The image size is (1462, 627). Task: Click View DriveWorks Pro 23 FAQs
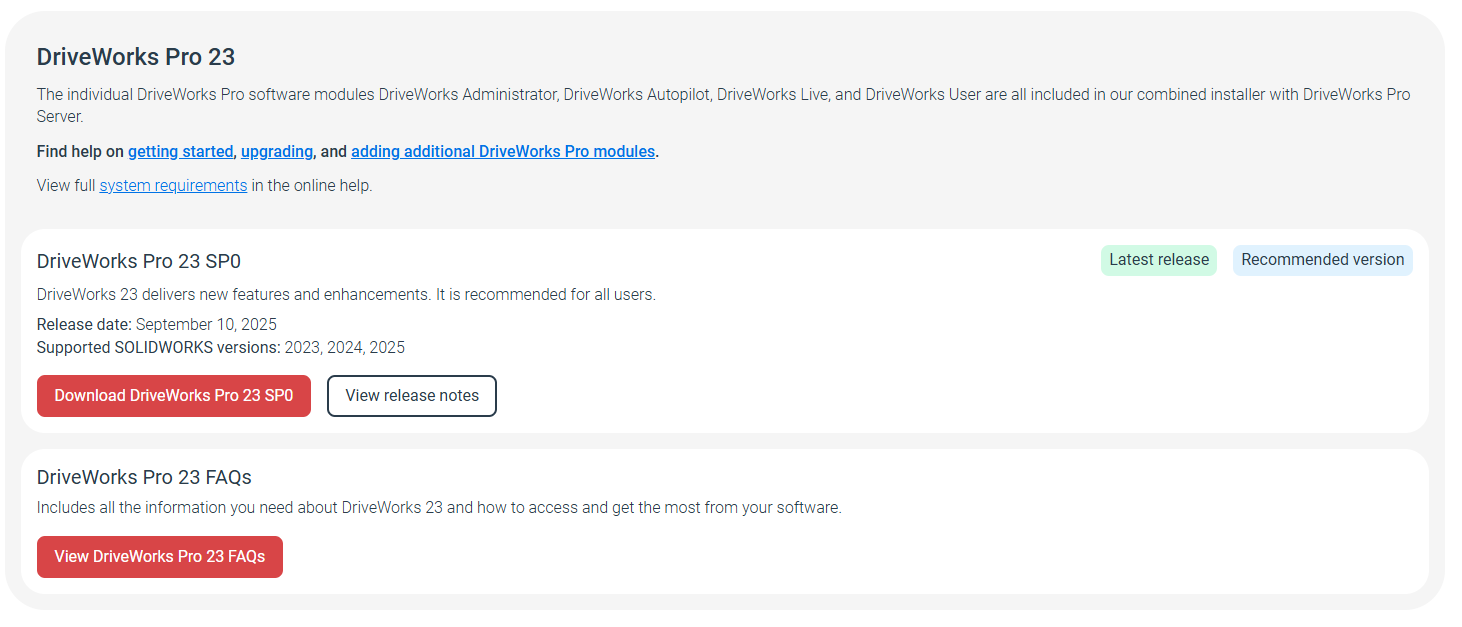pos(159,557)
